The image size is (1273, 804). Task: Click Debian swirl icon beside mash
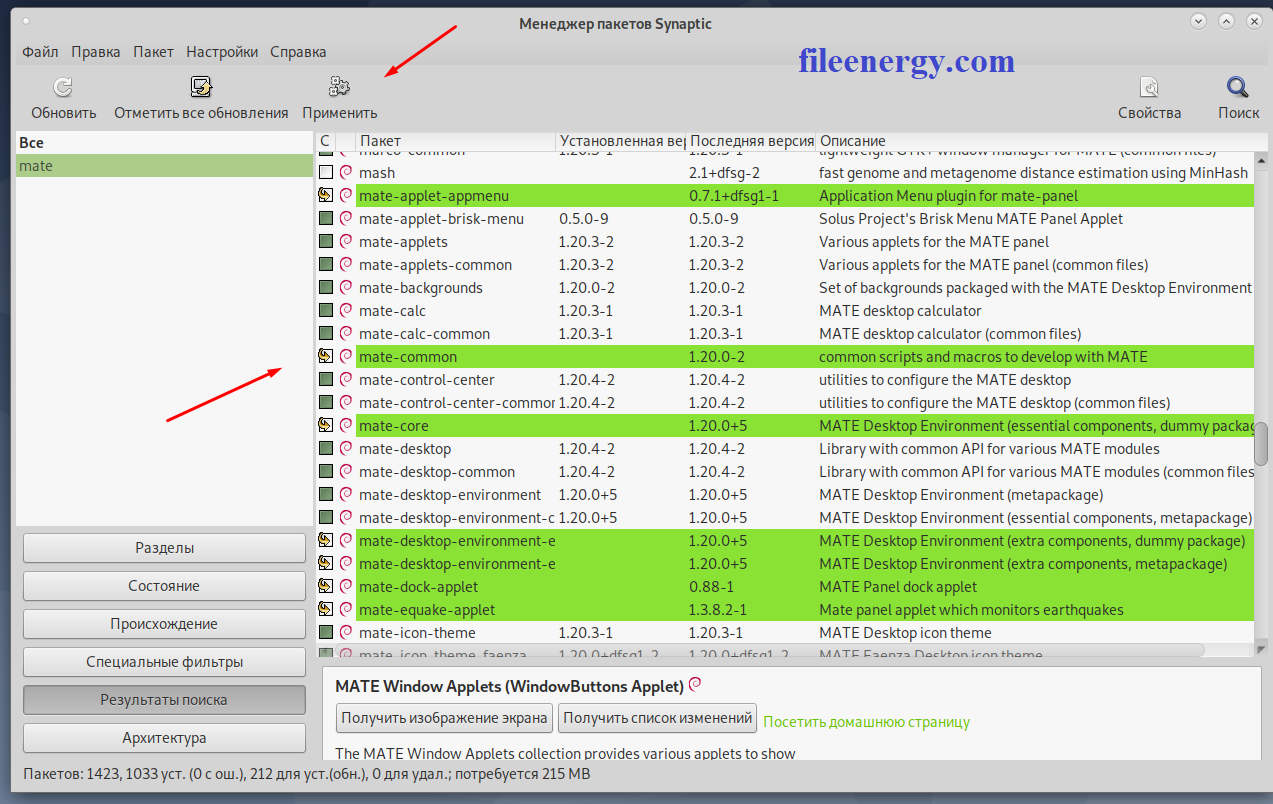[x=346, y=172]
